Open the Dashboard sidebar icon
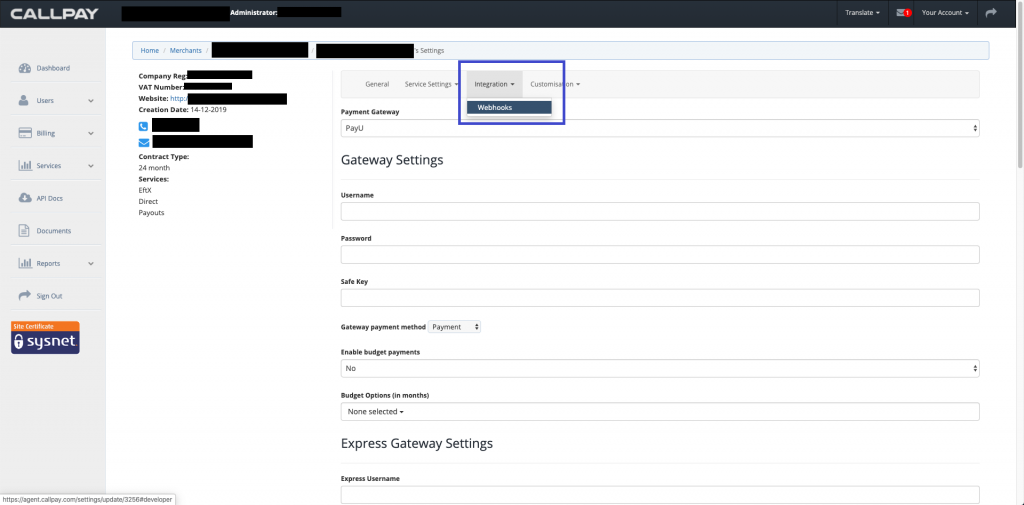The height and width of the screenshot is (505, 1024). pyautogui.click(x=25, y=68)
